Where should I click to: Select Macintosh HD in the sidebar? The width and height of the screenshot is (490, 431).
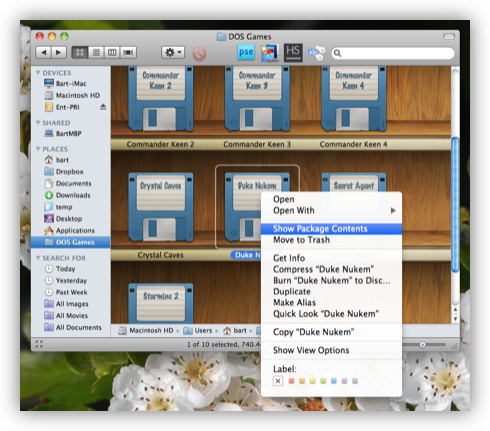pos(78,95)
